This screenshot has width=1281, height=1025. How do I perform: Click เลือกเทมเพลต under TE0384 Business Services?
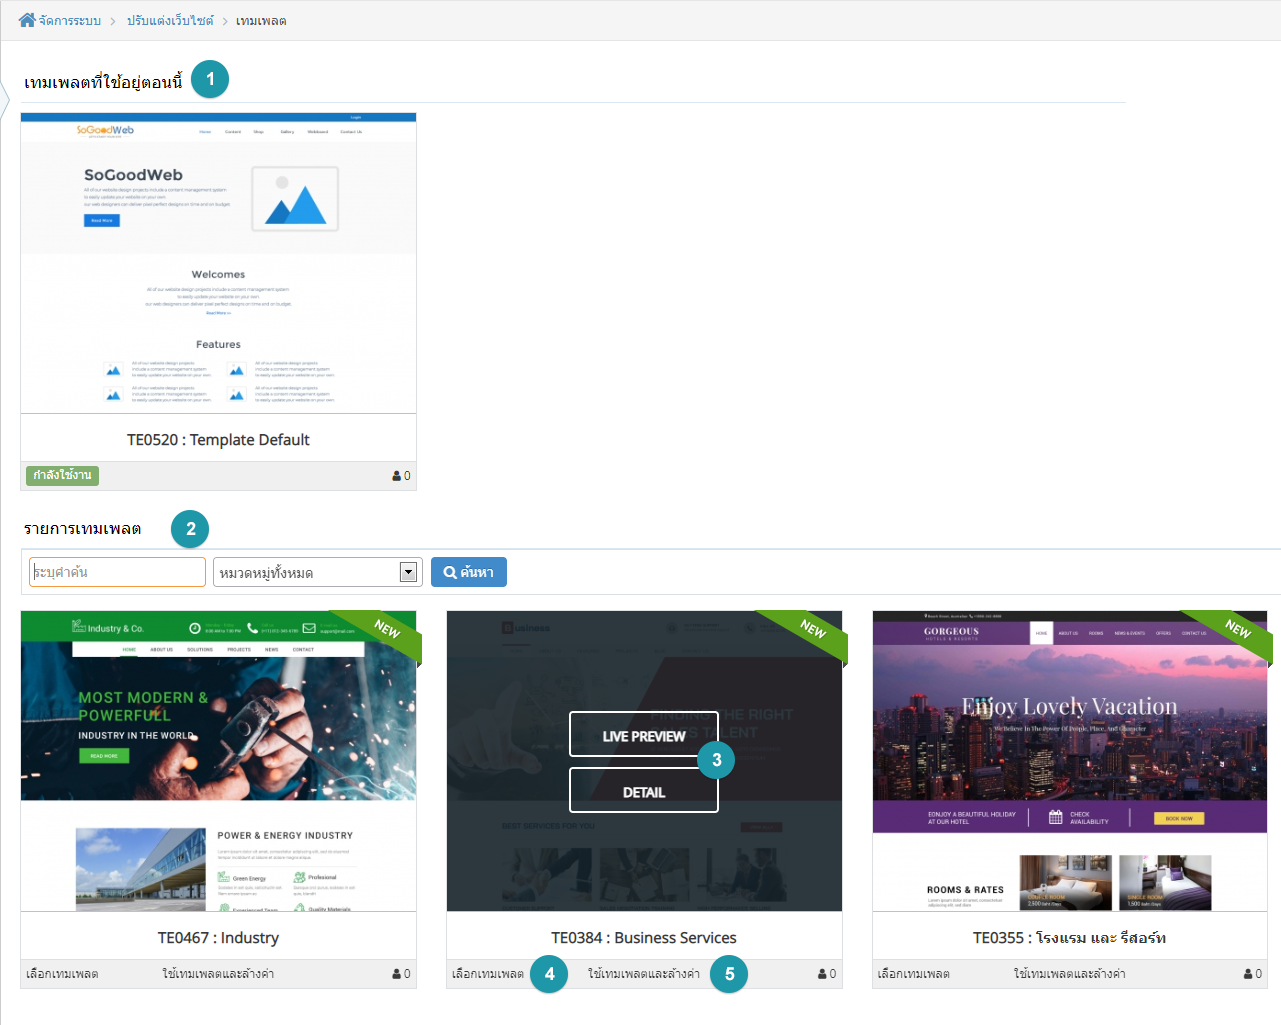click(x=488, y=974)
